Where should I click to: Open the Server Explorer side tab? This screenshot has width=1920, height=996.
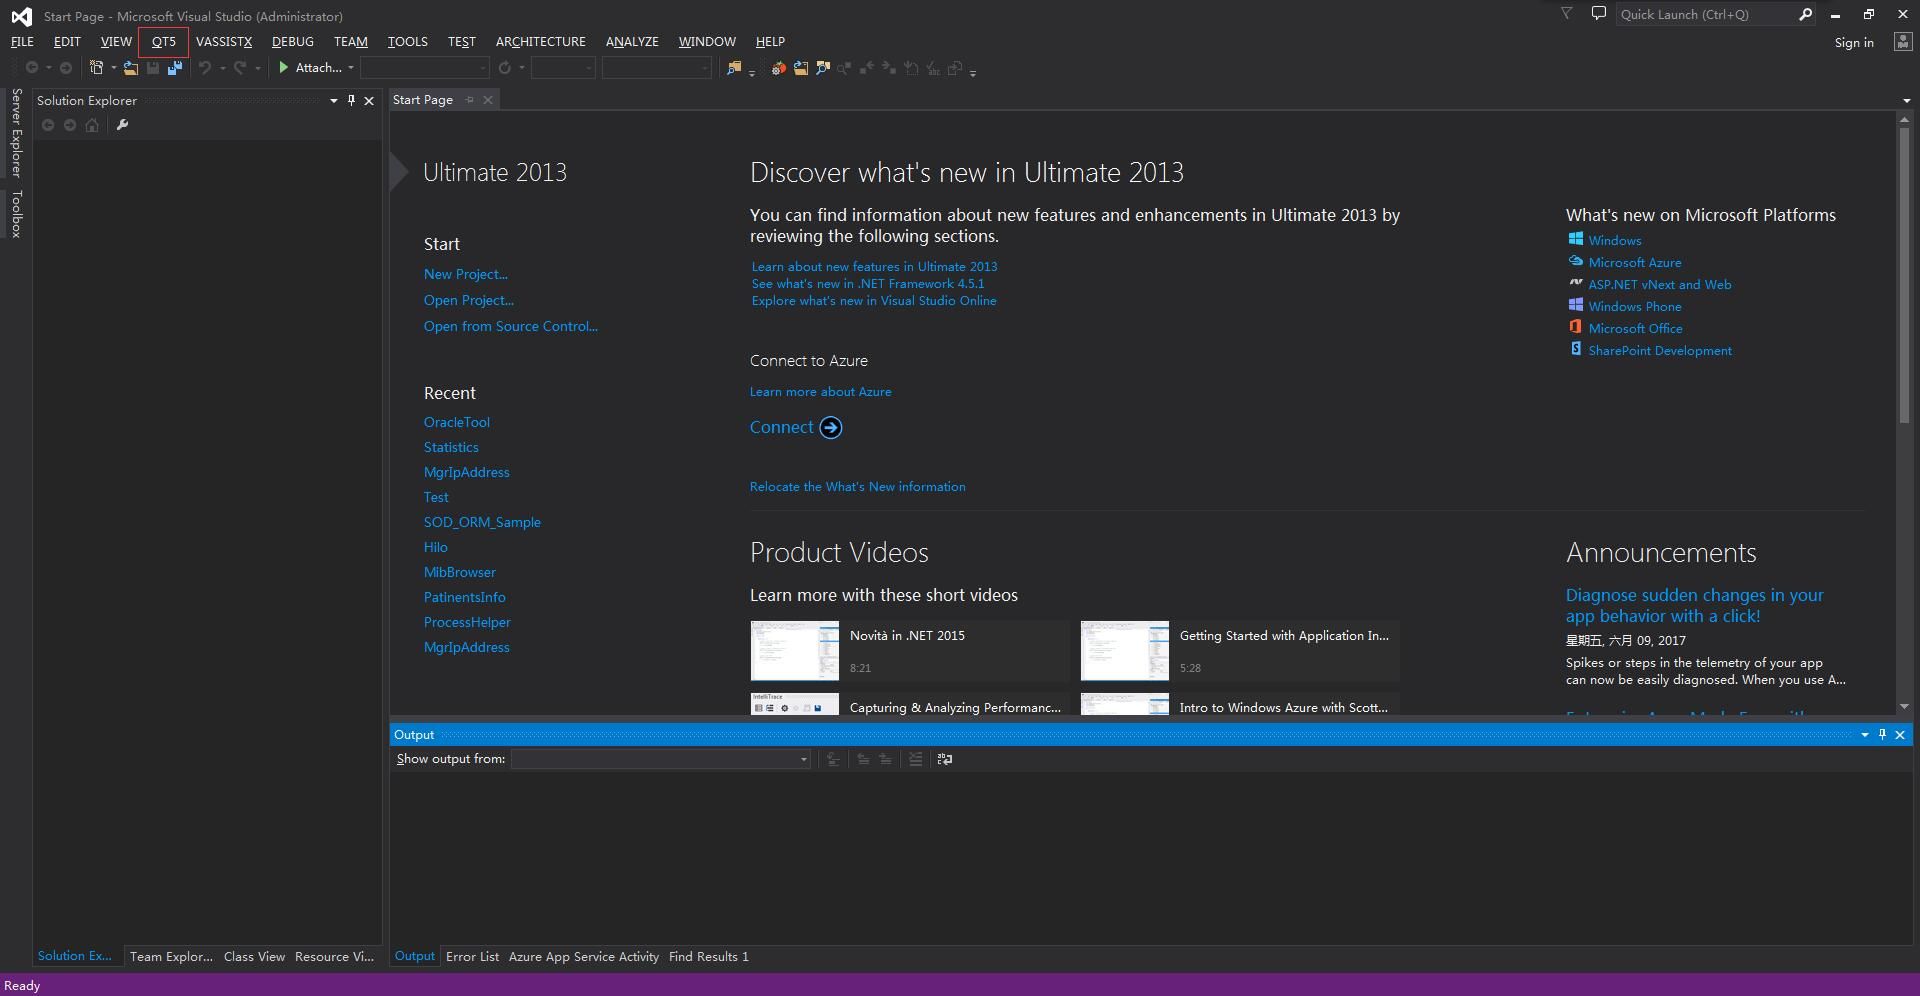pyautogui.click(x=16, y=133)
